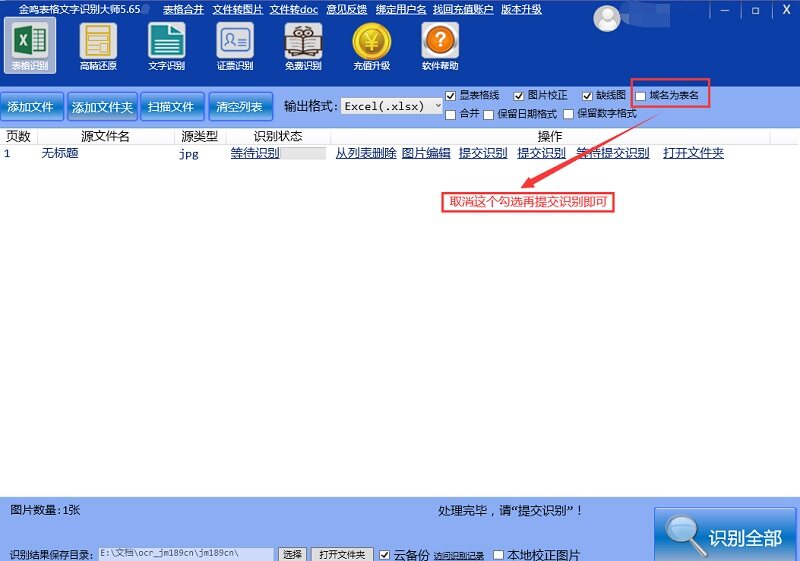
Task: Open 证票识别 ID card recognition
Action: (235, 46)
